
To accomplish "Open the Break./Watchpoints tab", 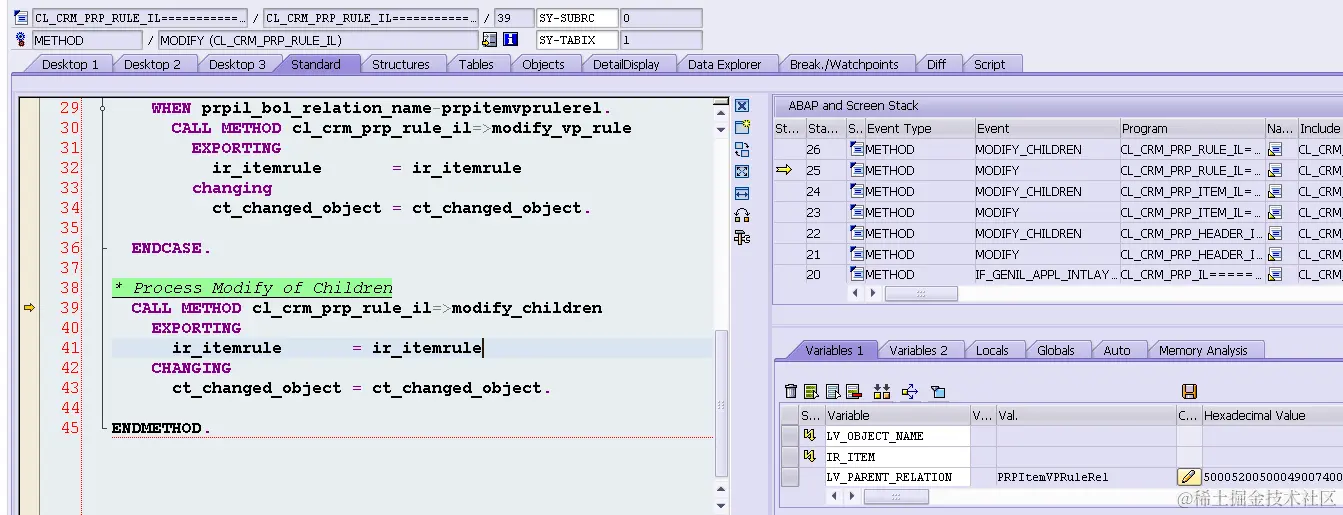I will (844, 64).
